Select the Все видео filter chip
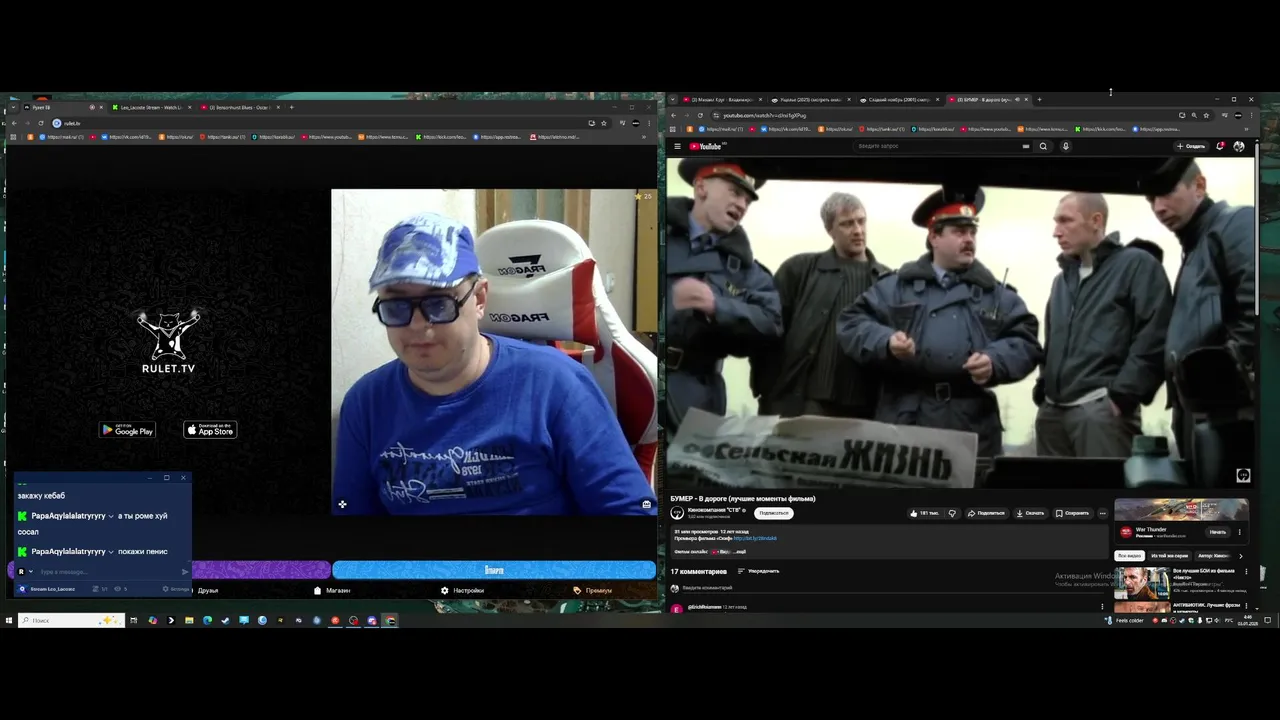 [1129, 555]
